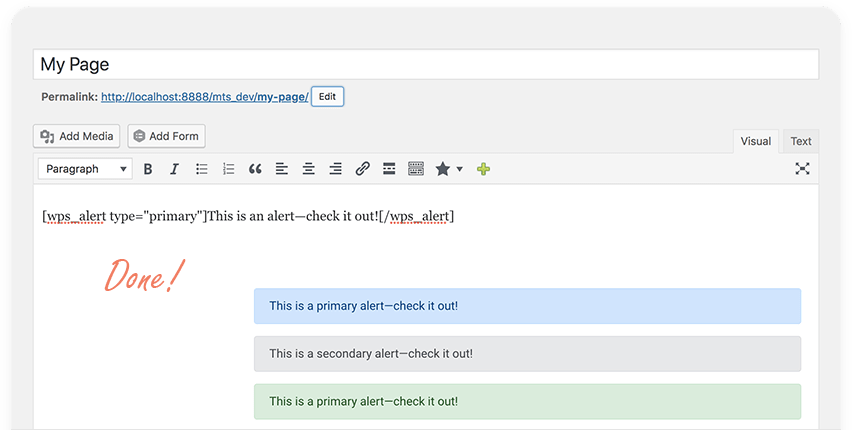
Task: Click the Add Media button
Action: coord(77,136)
